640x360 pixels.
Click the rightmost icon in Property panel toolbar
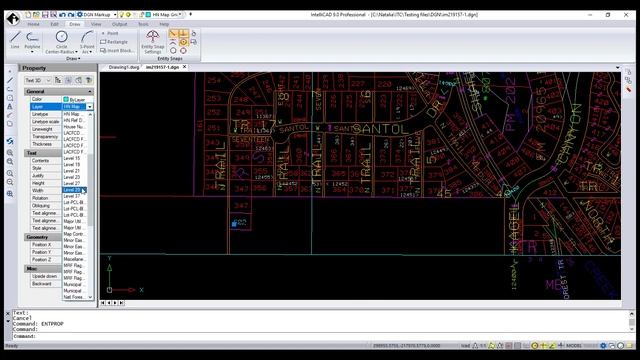pos(89,80)
